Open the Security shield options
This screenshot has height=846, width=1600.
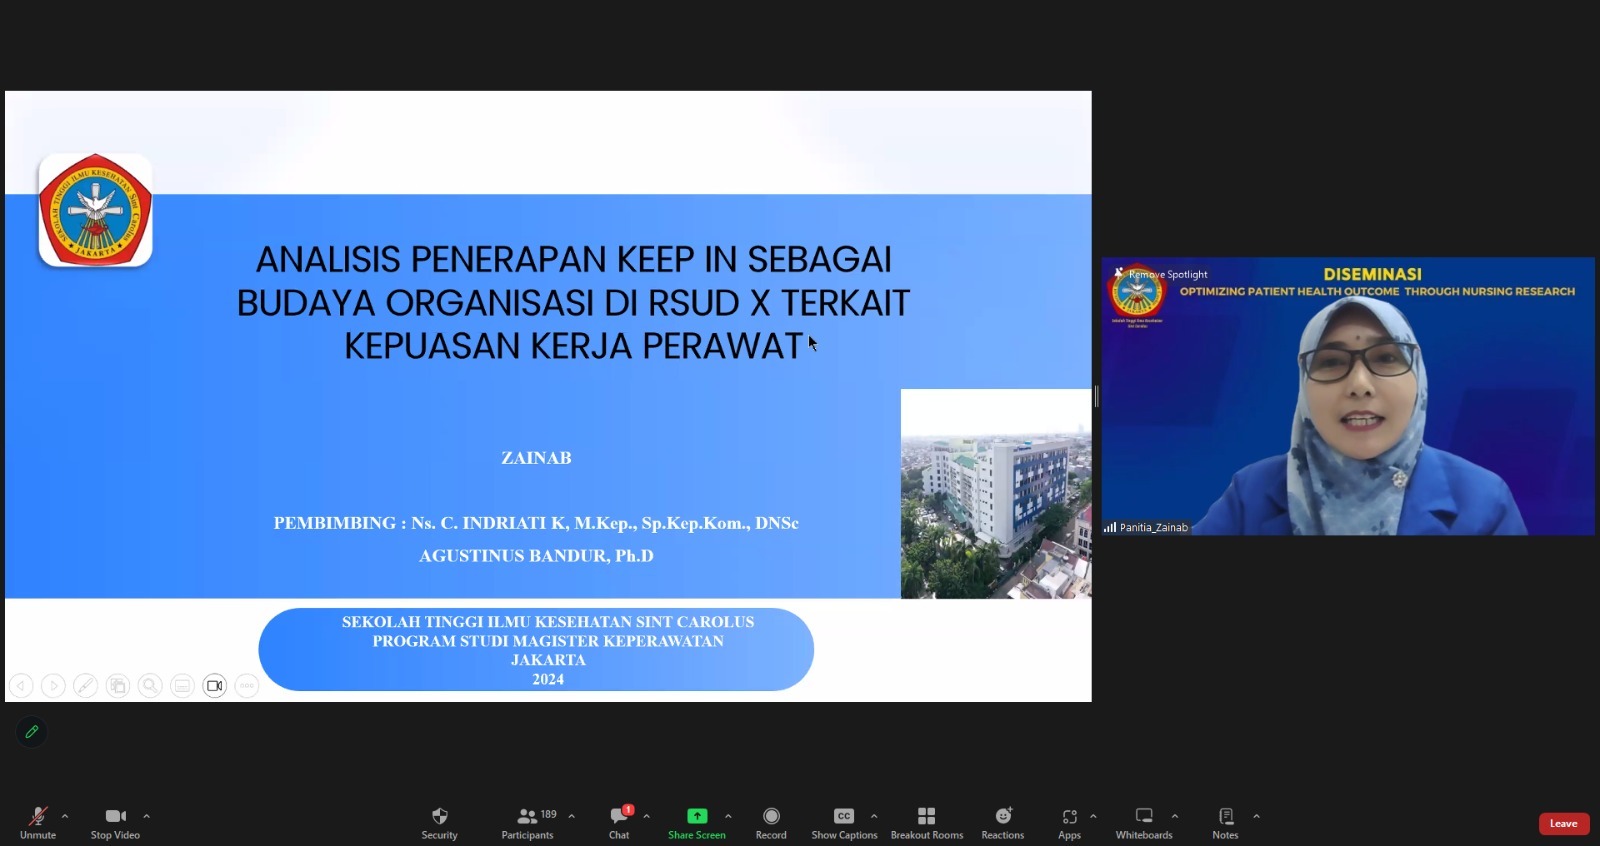[439, 823]
